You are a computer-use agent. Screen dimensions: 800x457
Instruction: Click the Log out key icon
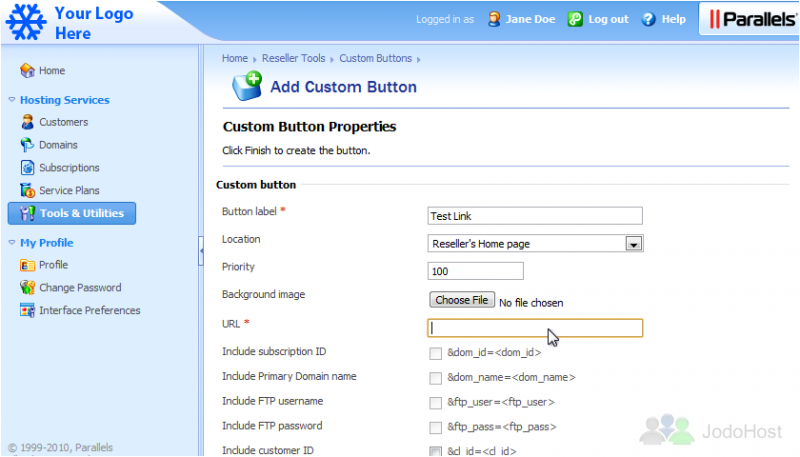[x=575, y=19]
